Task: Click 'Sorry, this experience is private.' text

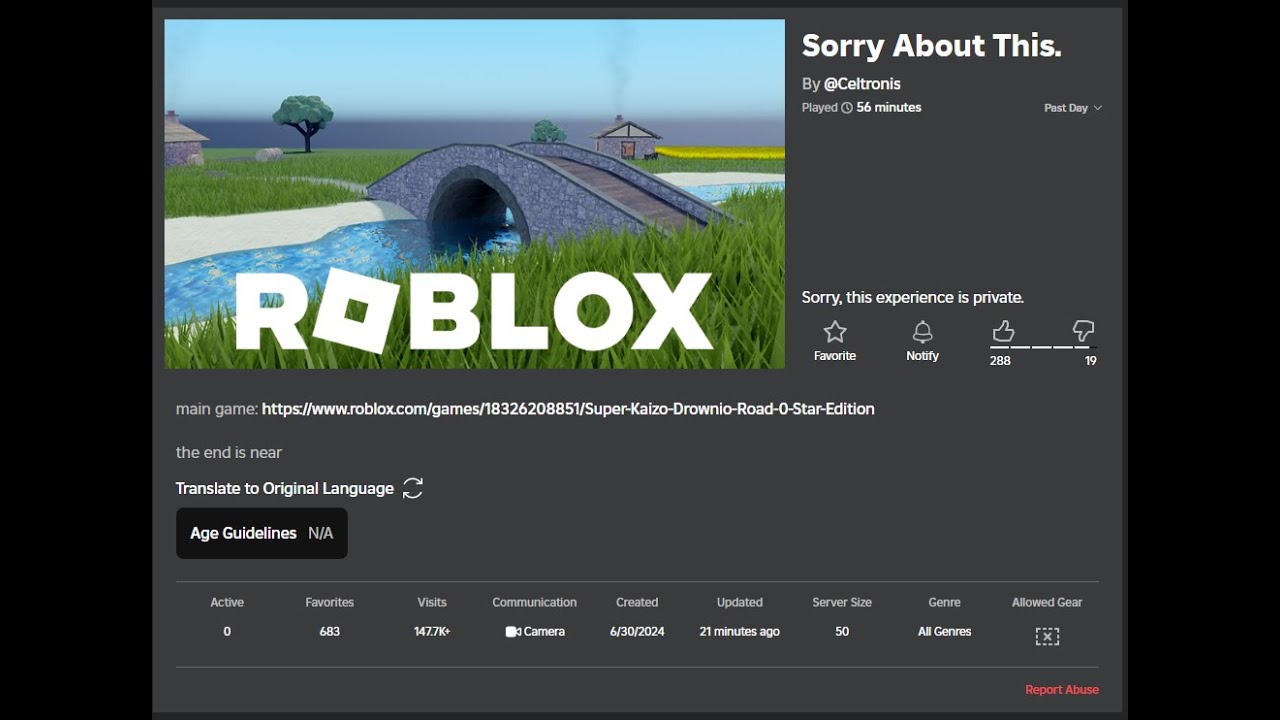Action: (913, 297)
